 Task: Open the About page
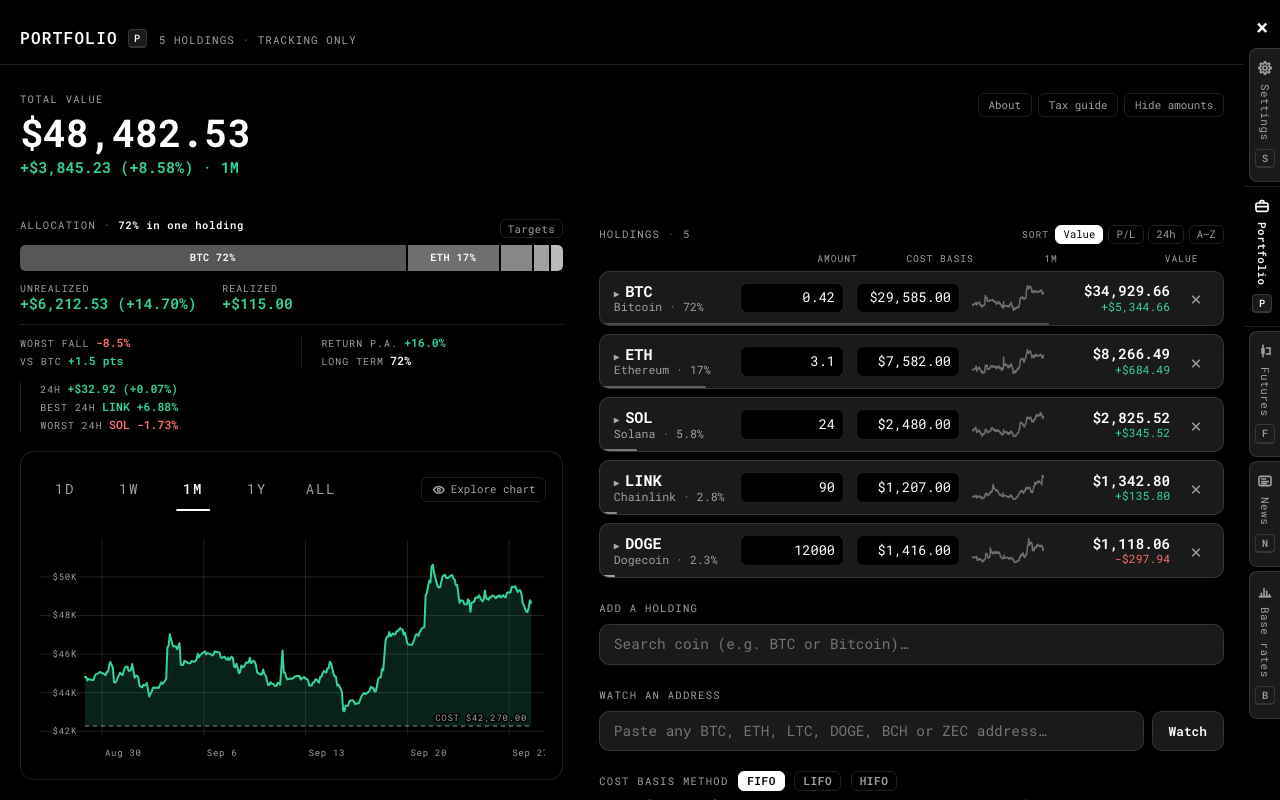tap(1005, 105)
